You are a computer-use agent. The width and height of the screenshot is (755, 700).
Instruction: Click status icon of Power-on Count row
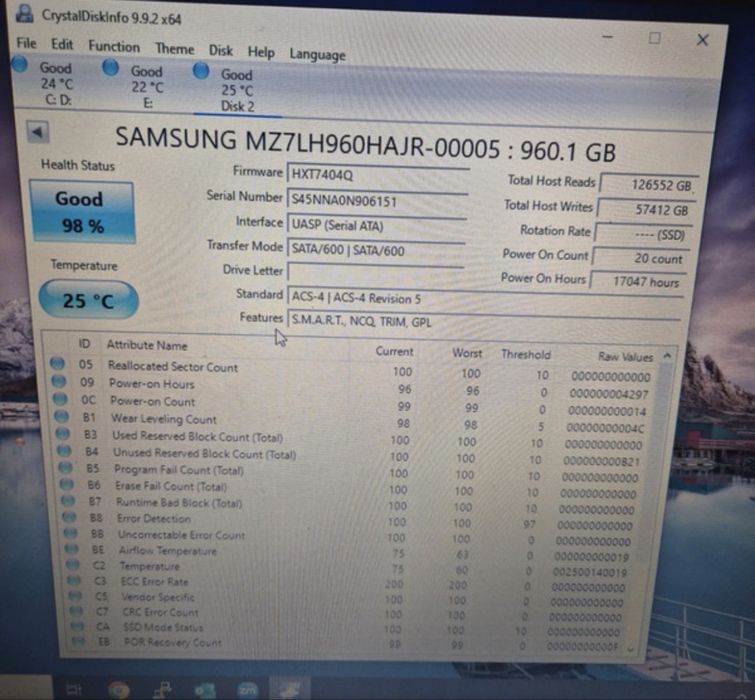point(60,399)
